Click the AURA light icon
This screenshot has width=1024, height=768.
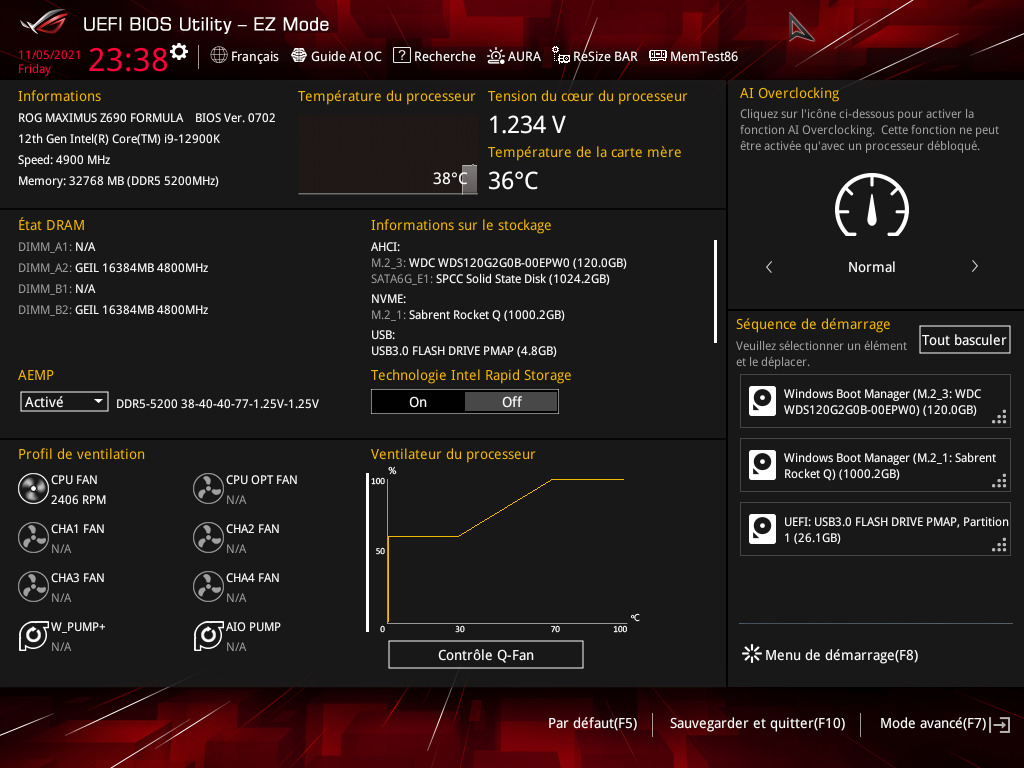pos(496,56)
